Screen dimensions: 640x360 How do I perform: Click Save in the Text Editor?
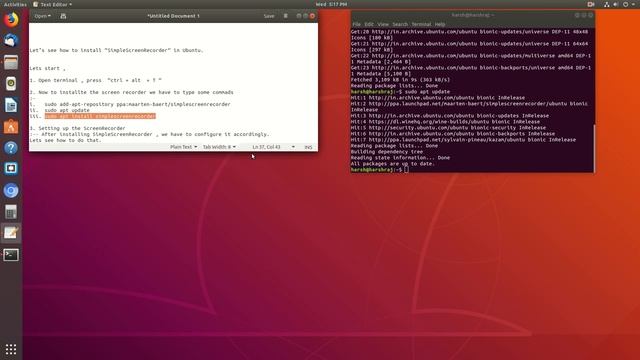[x=269, y=16]
